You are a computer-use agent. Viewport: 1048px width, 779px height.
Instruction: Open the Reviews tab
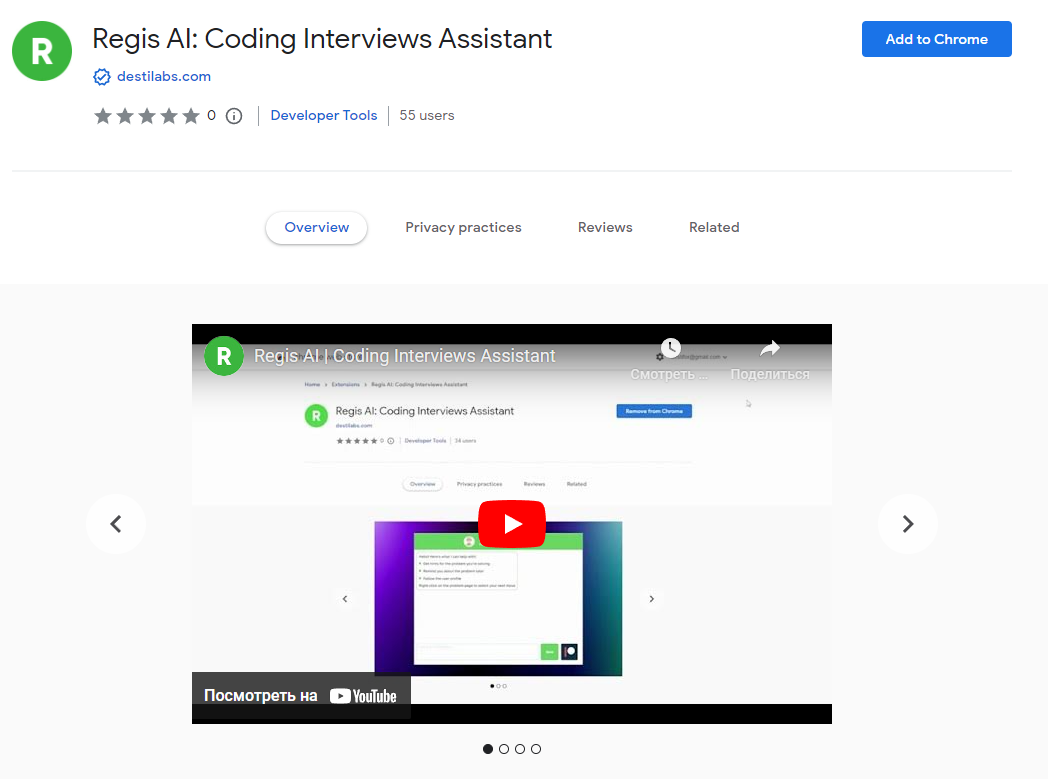[605, 228]
